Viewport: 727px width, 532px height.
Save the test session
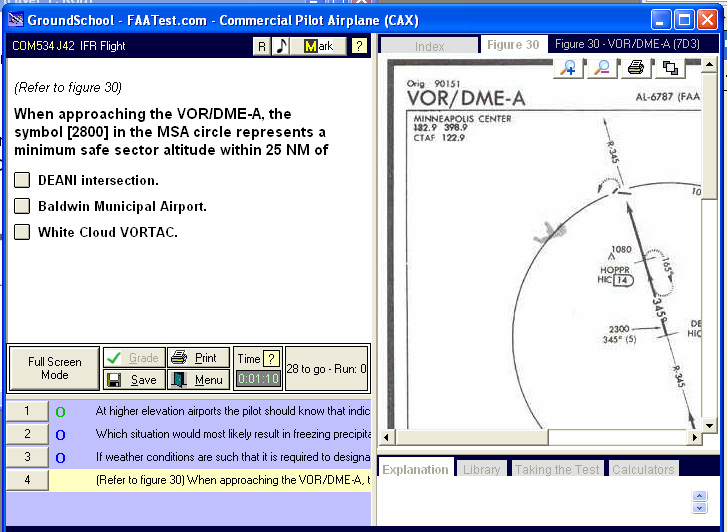coord(132,380)
